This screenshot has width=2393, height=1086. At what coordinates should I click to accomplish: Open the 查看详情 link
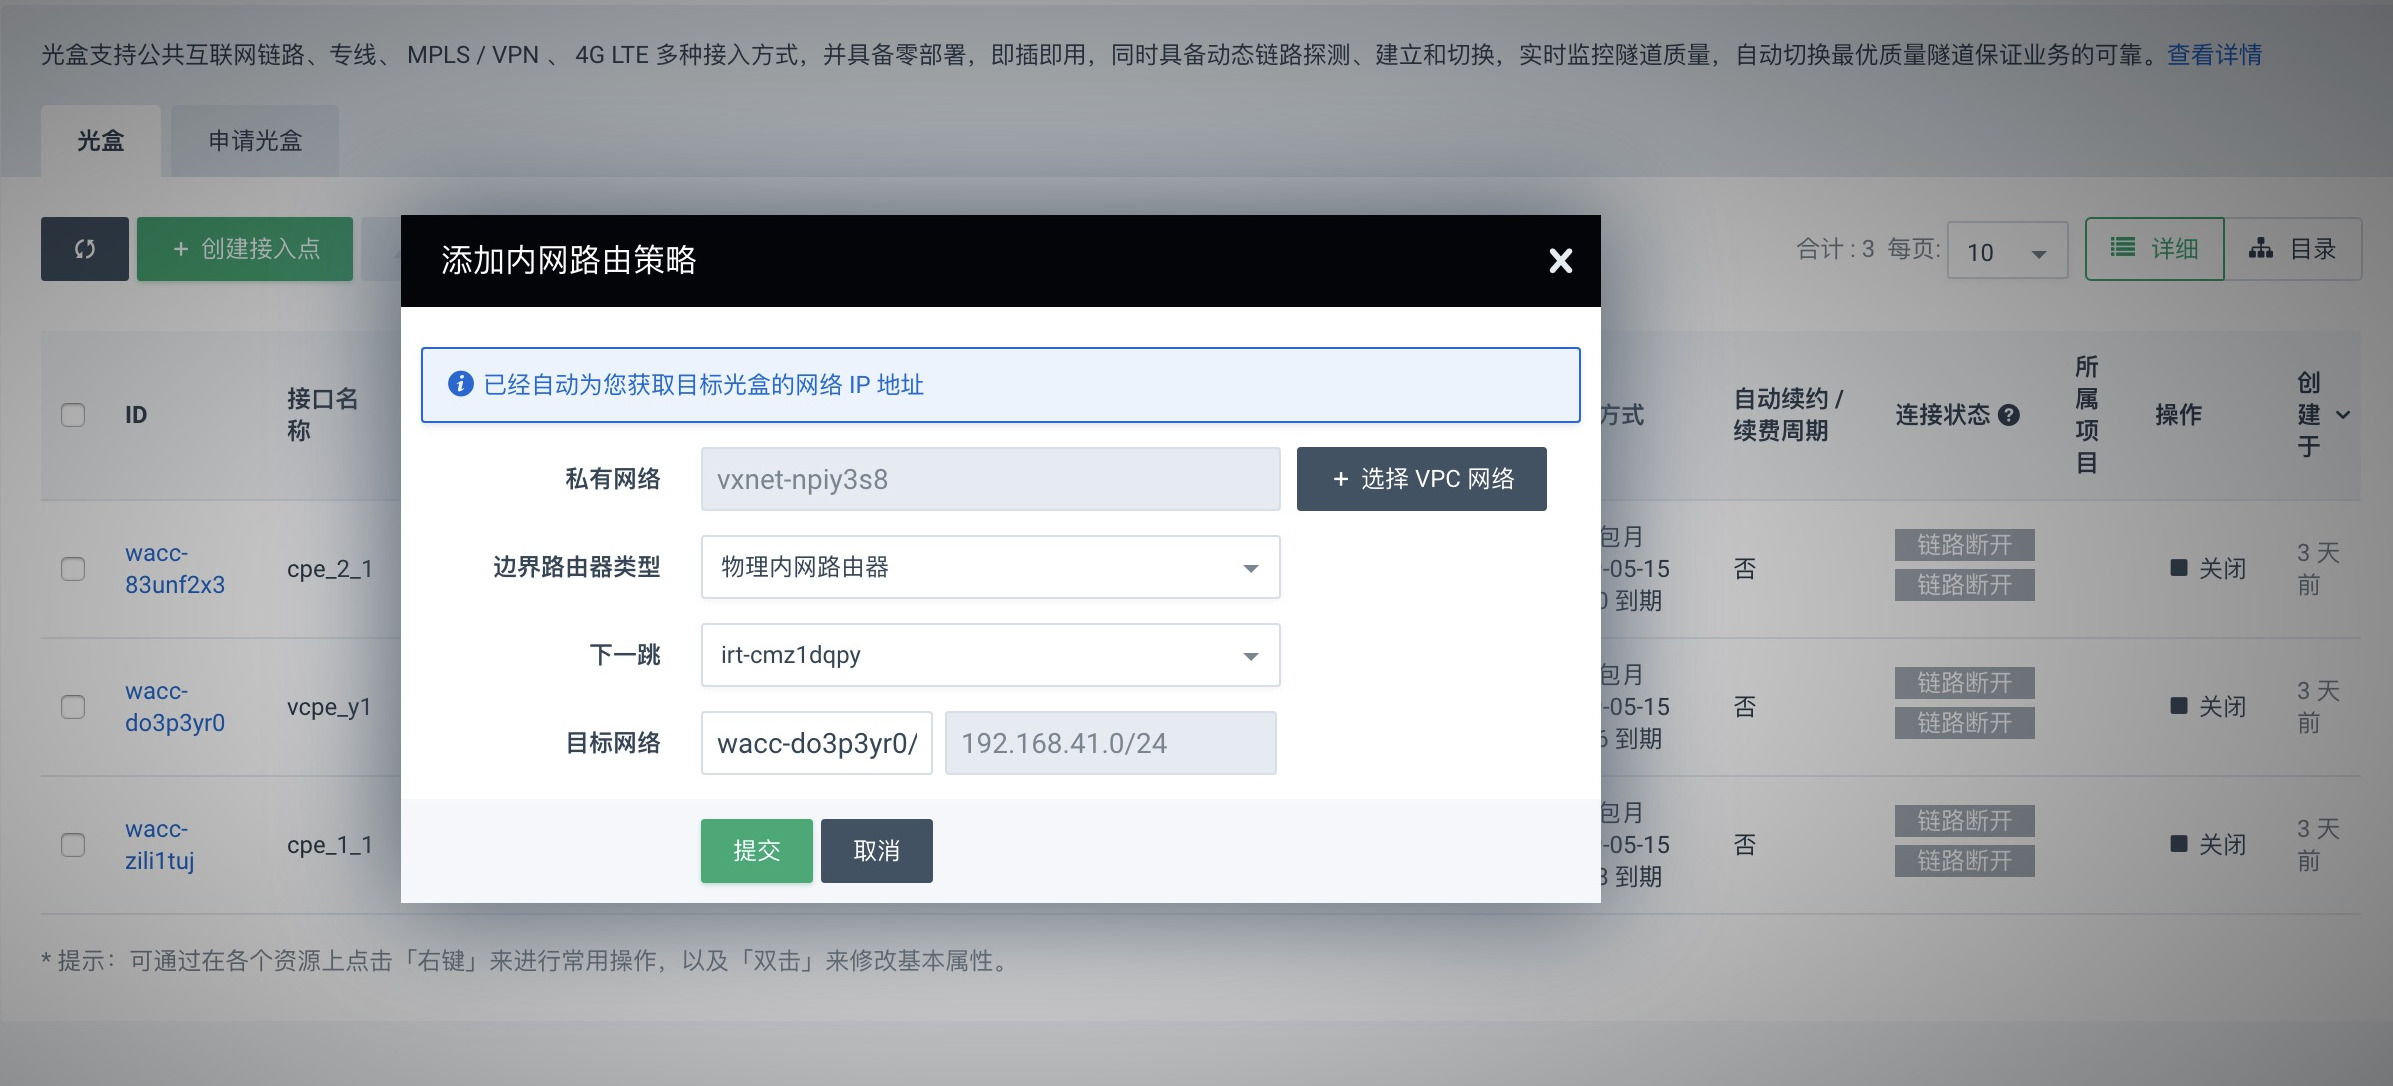click(x=2215, y=55)
